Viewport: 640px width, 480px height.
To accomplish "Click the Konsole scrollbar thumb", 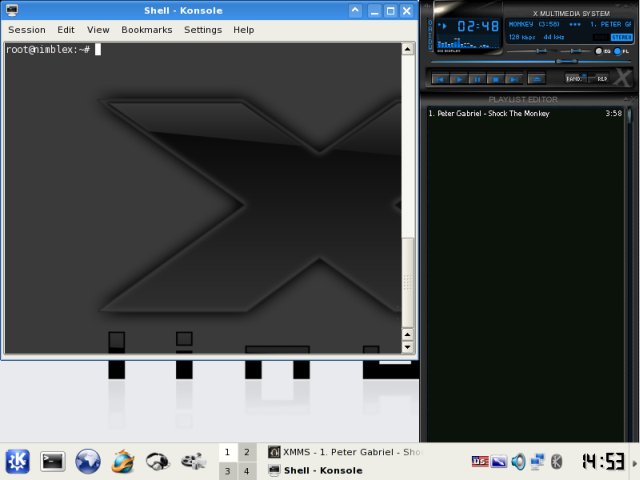I will [x=407, y=282].
